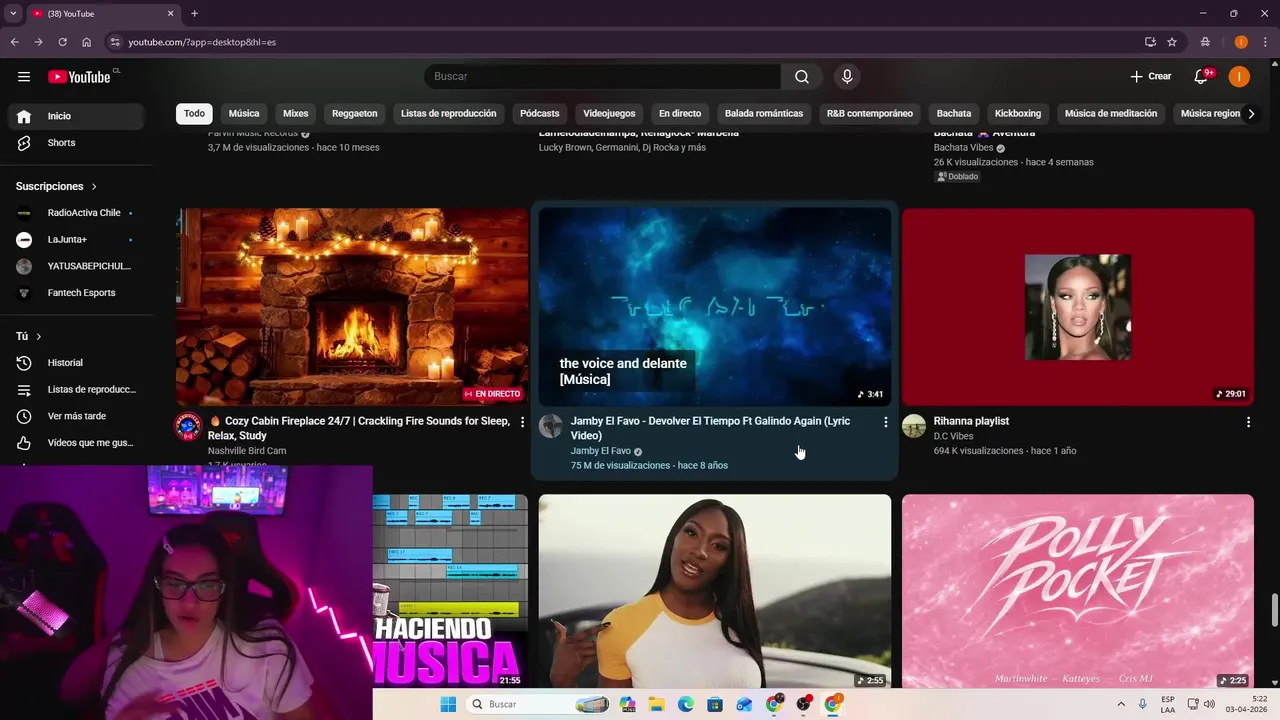Viewport: 1280px width, 720px height.
Task: Select the Música filter chip
Action: coord(244,114)
